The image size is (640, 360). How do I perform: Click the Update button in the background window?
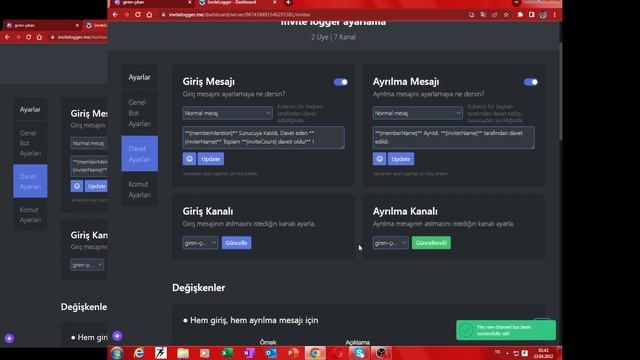[x=96, y=186]
